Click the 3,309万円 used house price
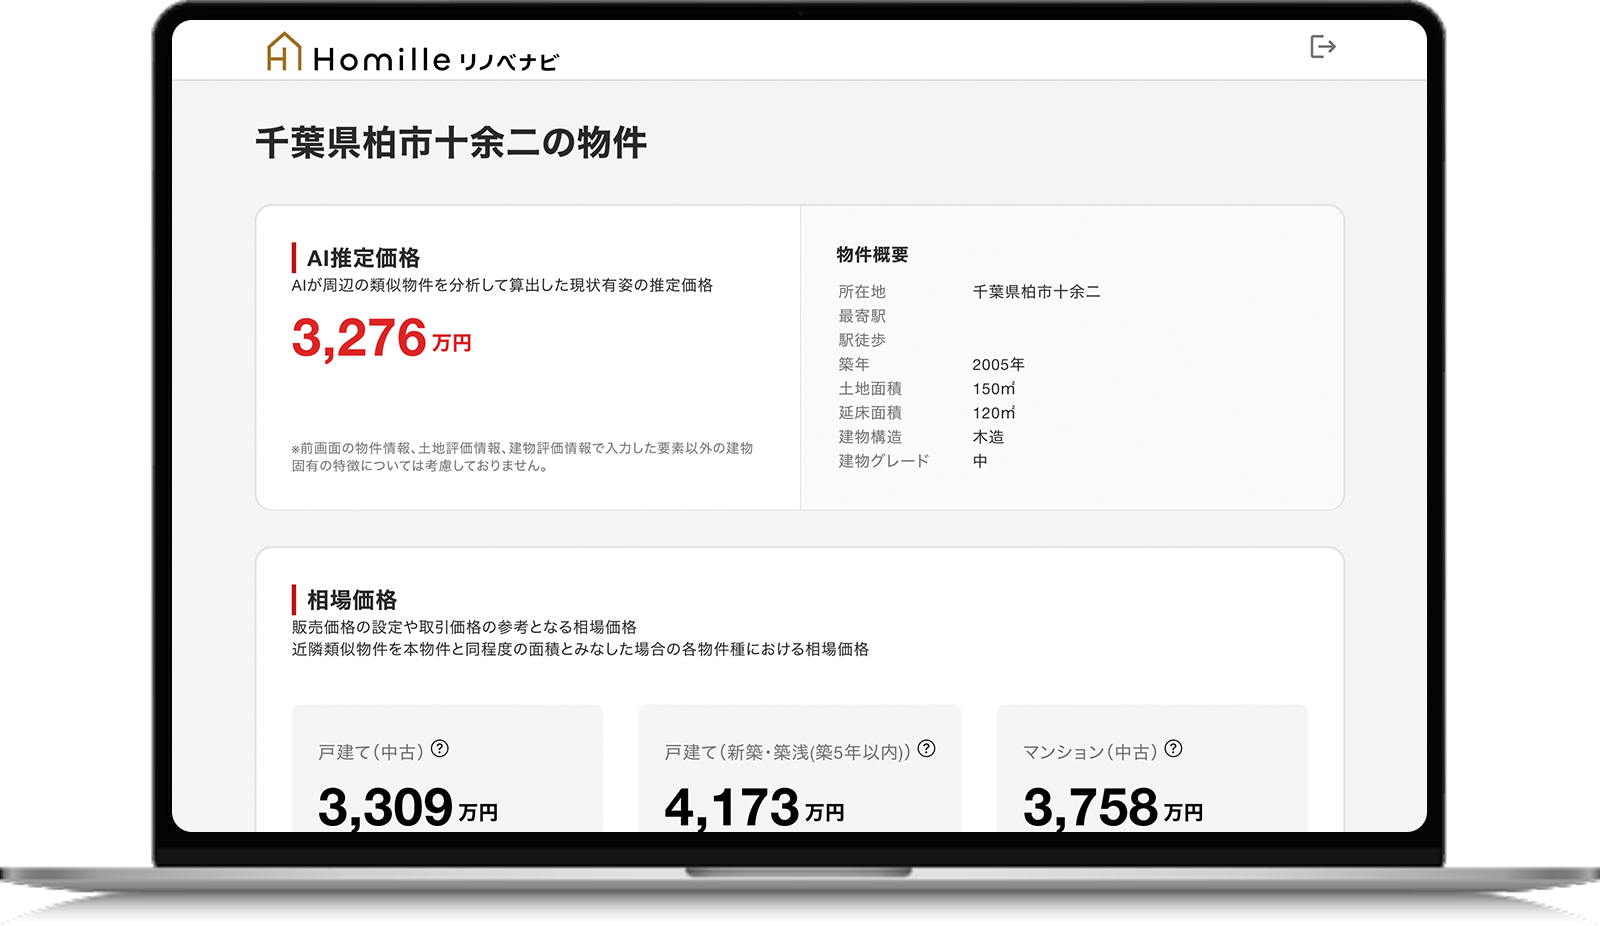 (x=408, y=807)
